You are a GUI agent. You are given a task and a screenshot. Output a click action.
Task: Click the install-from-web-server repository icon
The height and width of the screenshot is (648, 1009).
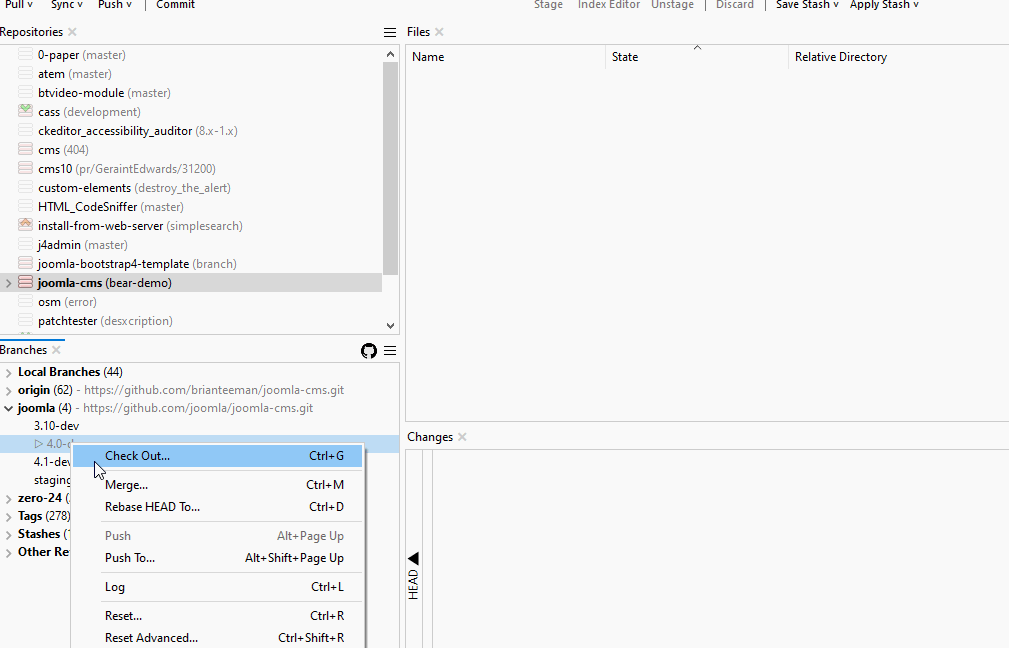25,225
